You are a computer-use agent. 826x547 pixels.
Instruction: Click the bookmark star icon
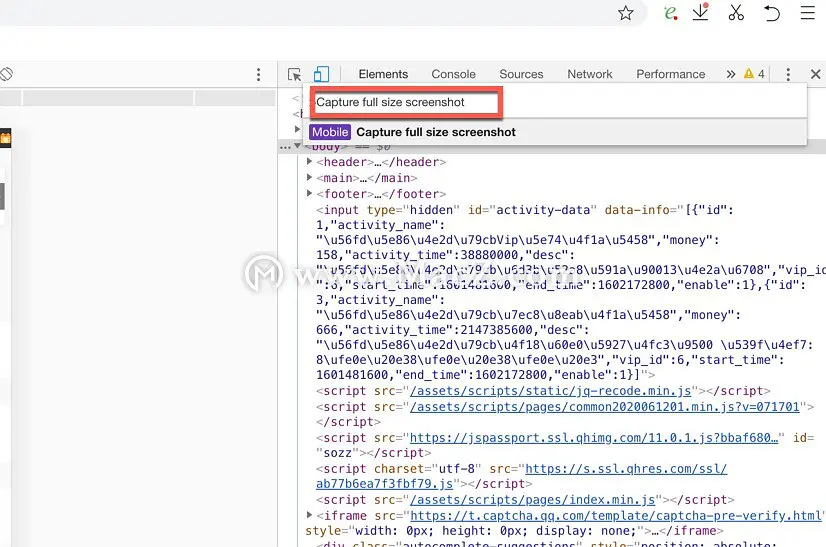[x=625, y=13]
